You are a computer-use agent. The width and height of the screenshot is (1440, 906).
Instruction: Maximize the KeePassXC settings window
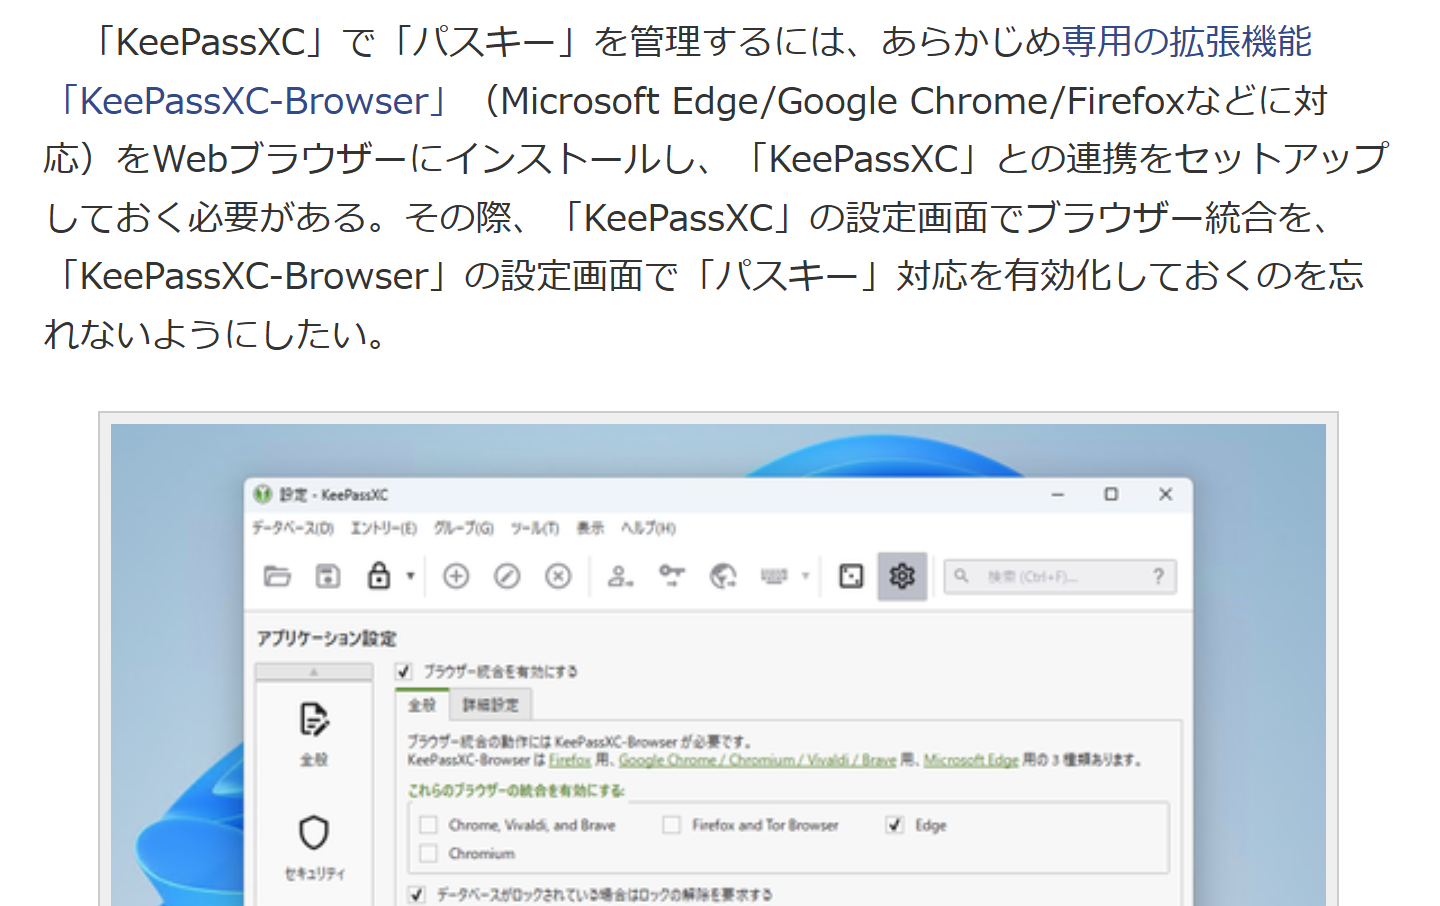click(x=1111, y=494)
